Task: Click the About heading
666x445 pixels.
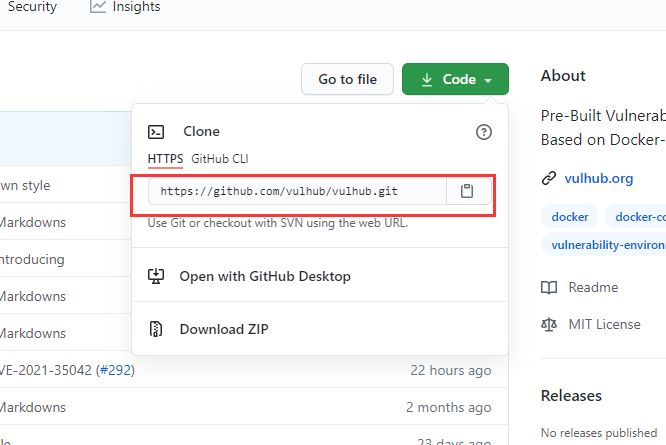Action: [563, 76]
